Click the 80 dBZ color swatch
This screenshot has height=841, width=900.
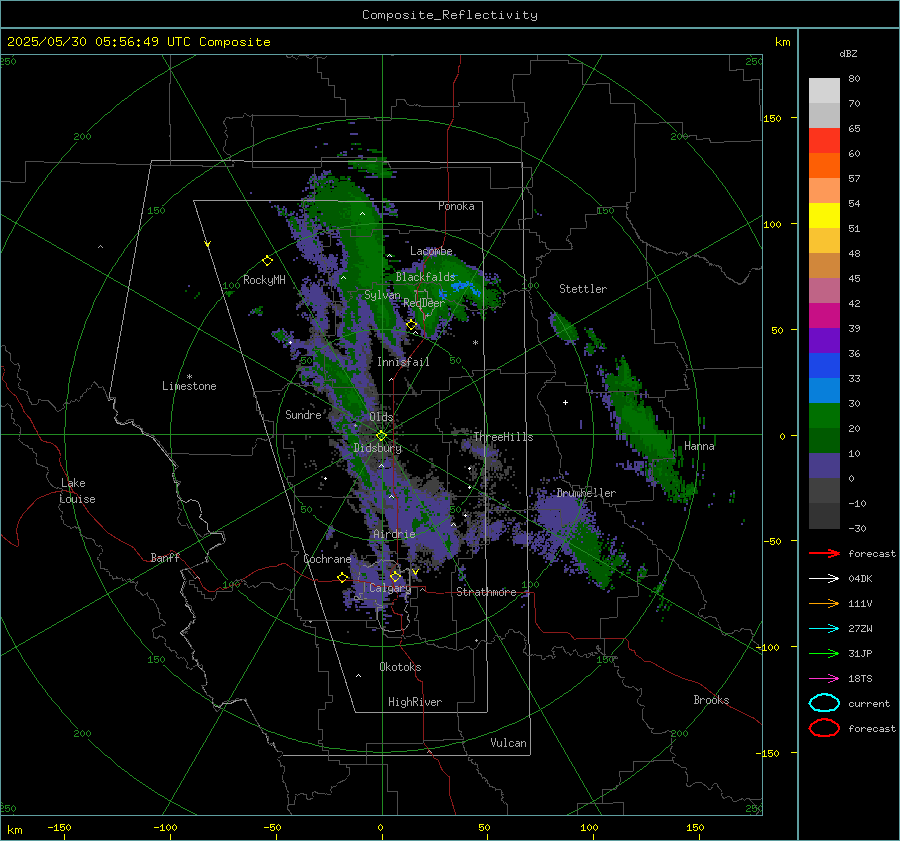click(x=824, y=90)
